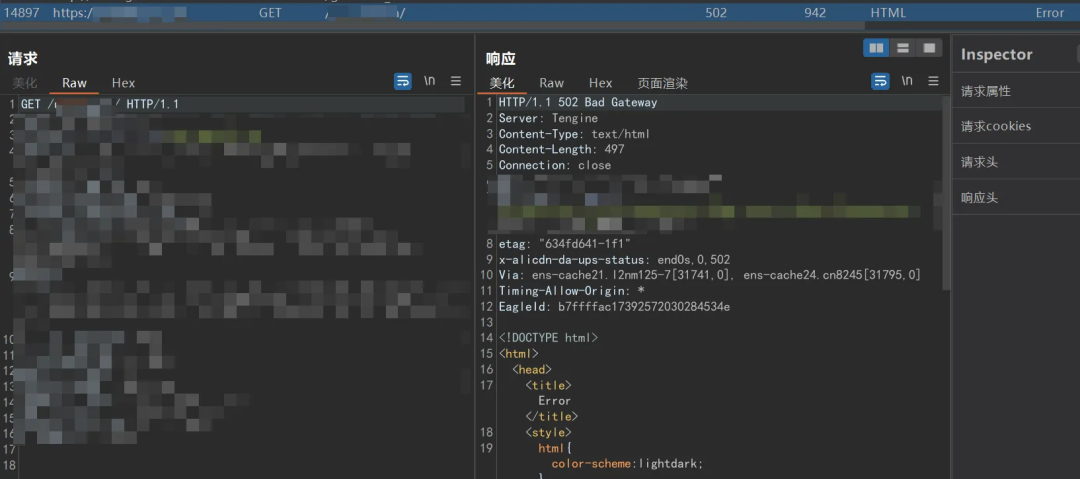1080x479 pixels.
Task: Click the Content-Length: 497 header
Action: point(561,150)
